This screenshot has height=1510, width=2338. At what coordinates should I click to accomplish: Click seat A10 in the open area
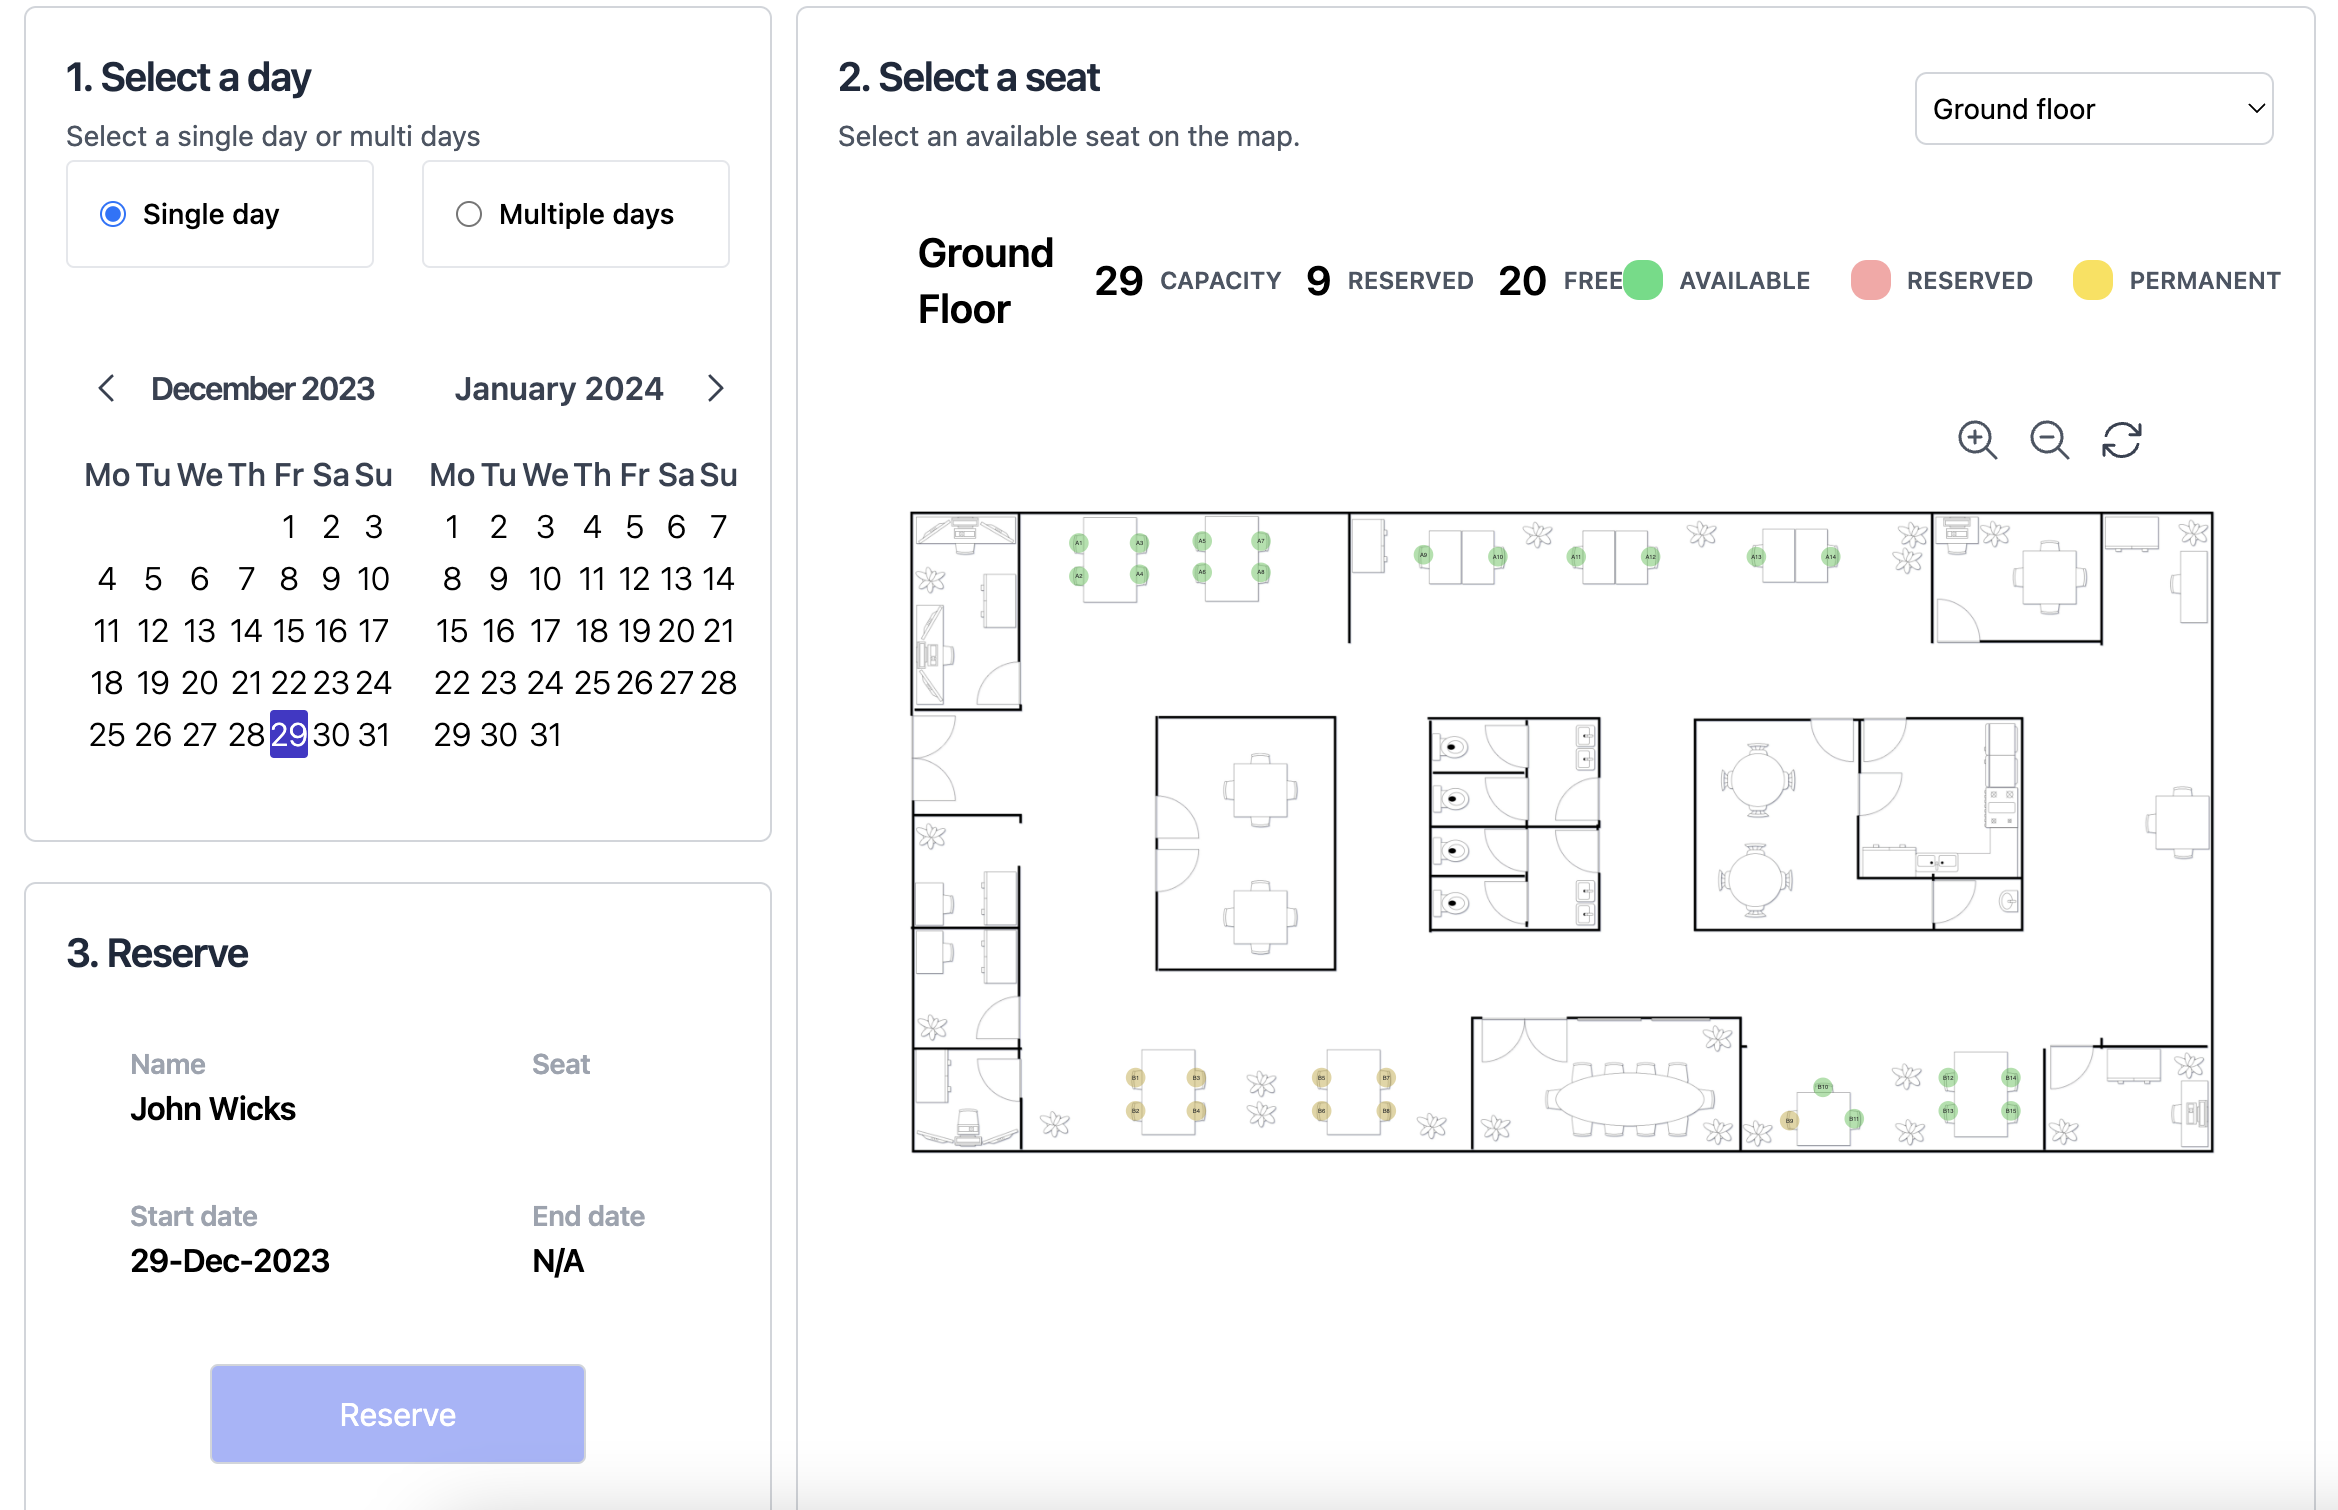[1498, 557]
